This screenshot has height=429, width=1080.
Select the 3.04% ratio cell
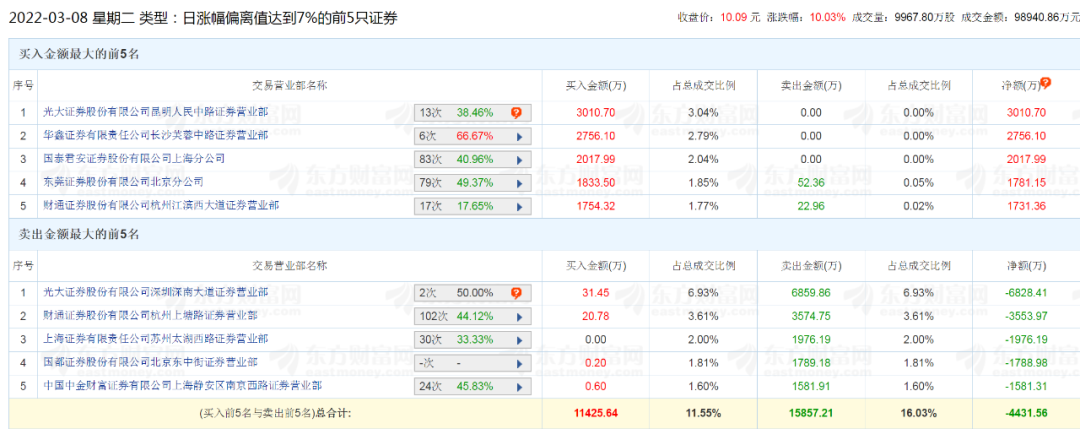pos(703,112)
